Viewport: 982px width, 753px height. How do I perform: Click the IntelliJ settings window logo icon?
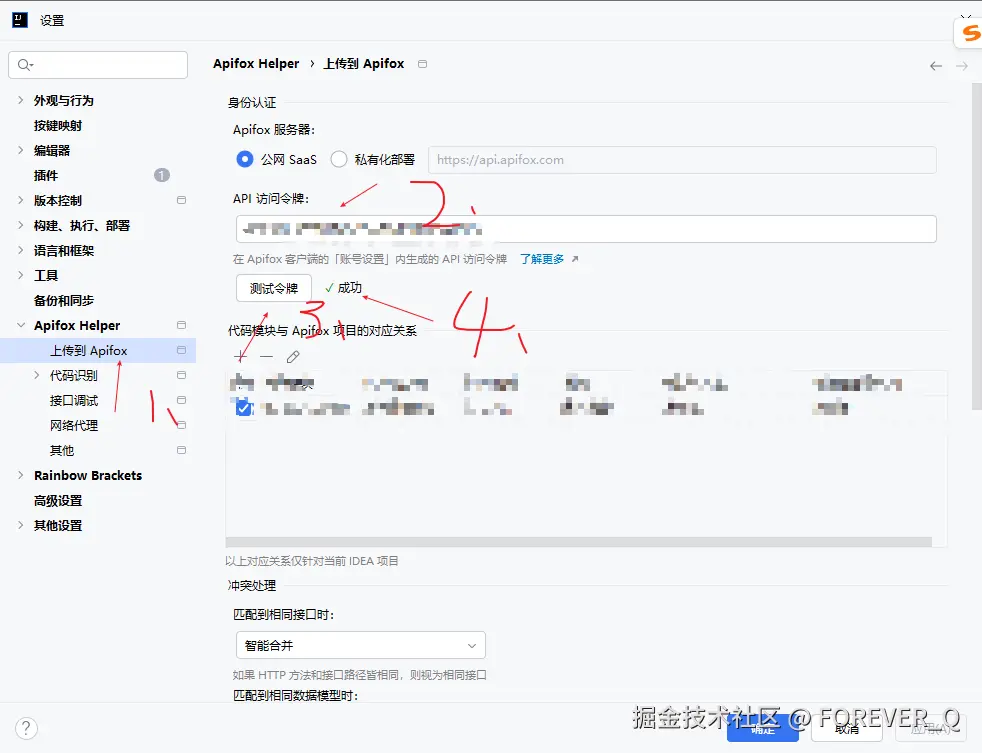click(x=20, y=20)
